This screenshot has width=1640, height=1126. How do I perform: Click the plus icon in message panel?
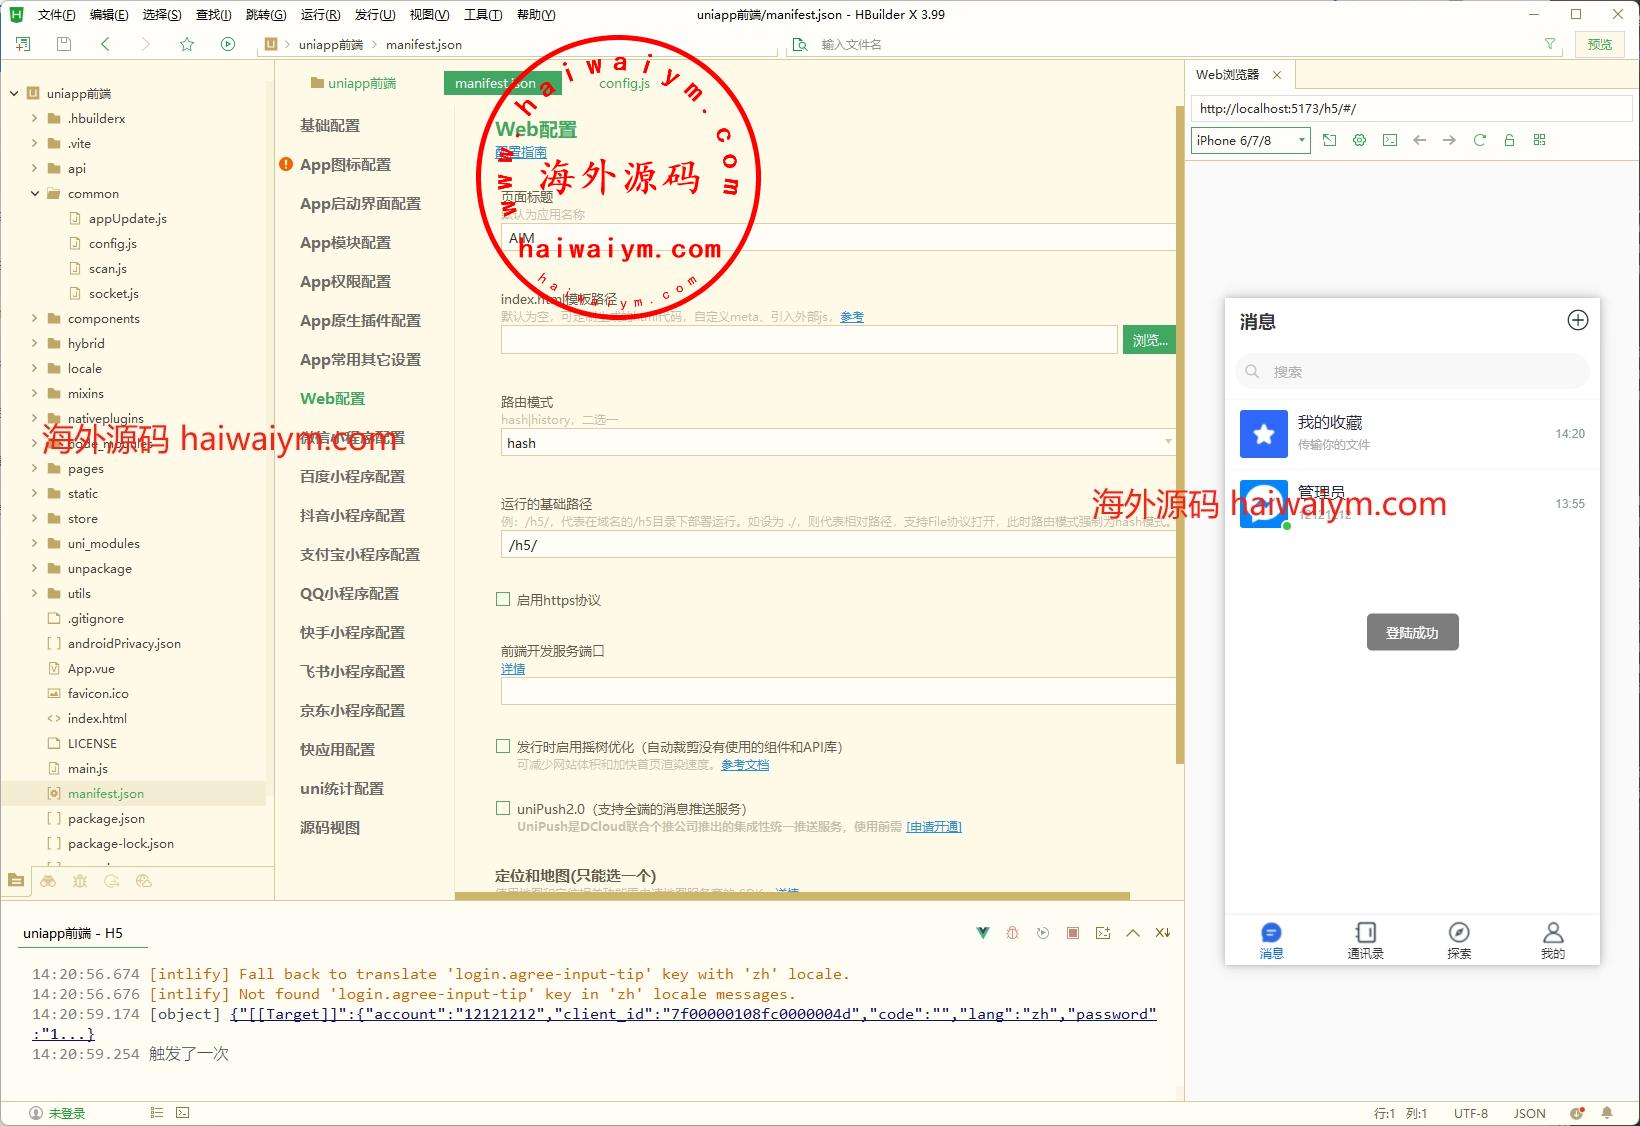(1577, 320)
